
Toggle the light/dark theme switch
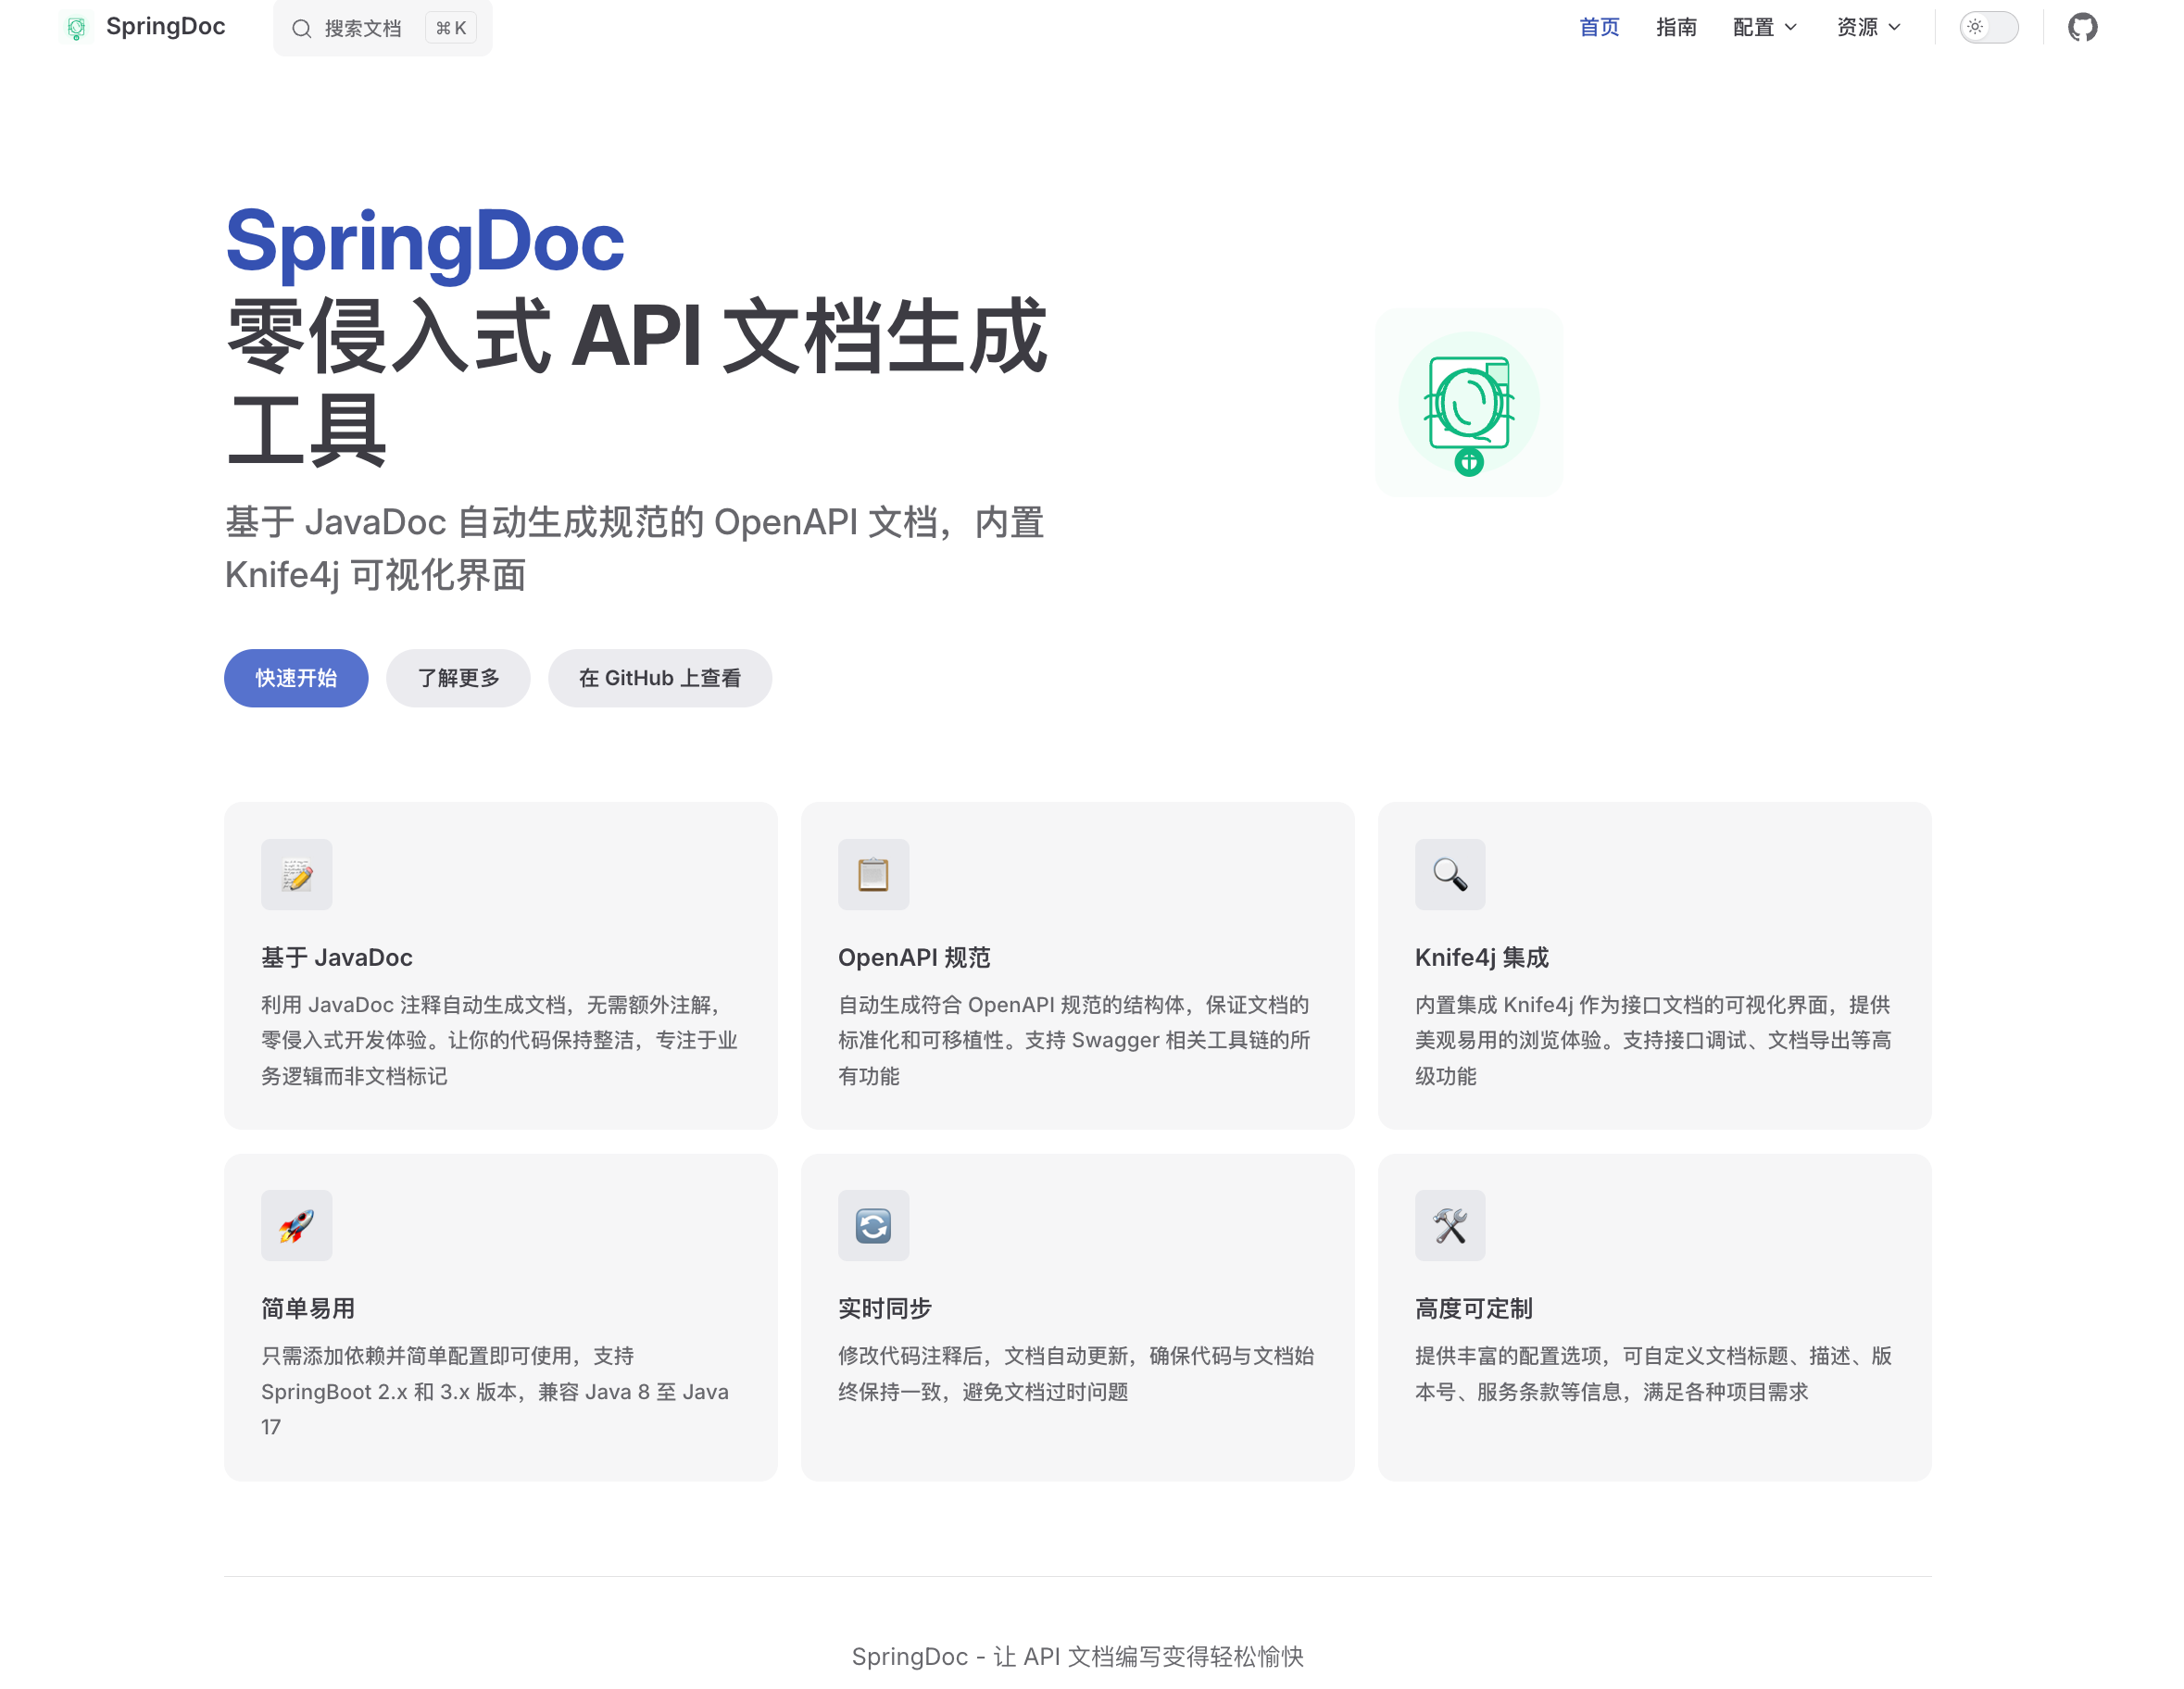[x=1988, y=27]
